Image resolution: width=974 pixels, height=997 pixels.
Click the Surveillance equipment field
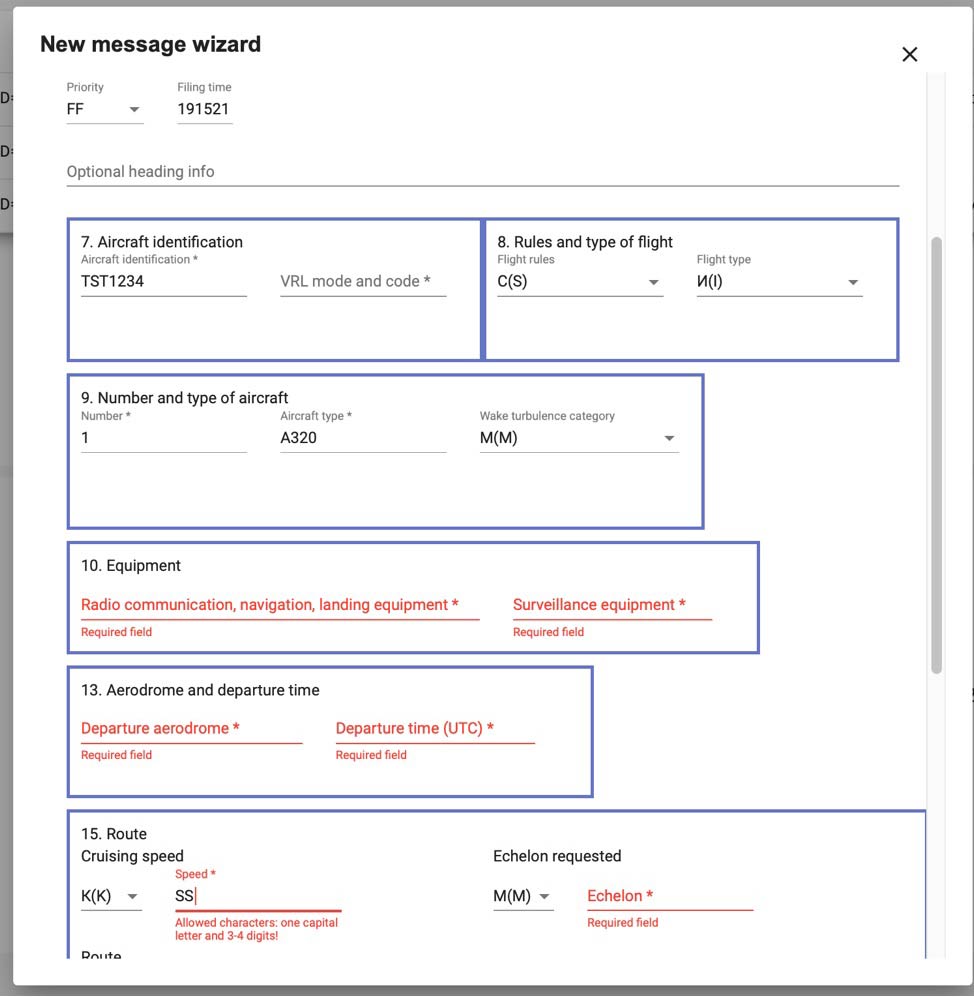(x=611, y=605)
